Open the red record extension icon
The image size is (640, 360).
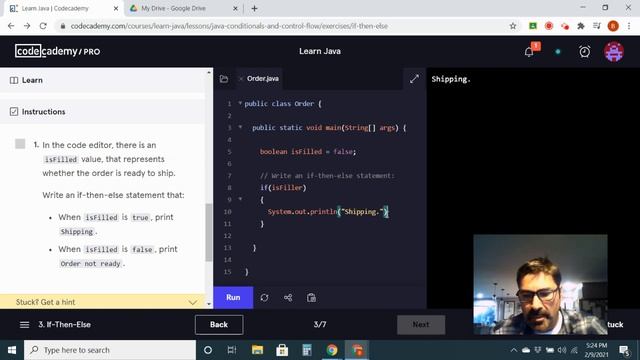click(549, 26)
